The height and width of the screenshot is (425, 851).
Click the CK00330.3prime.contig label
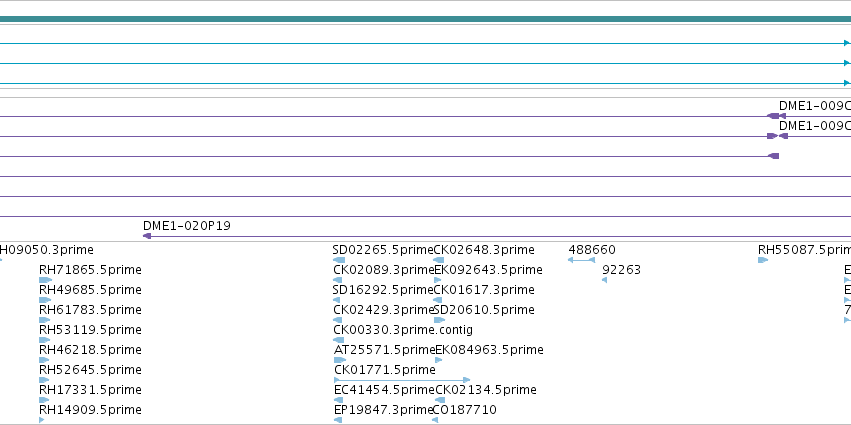[403, 330]
